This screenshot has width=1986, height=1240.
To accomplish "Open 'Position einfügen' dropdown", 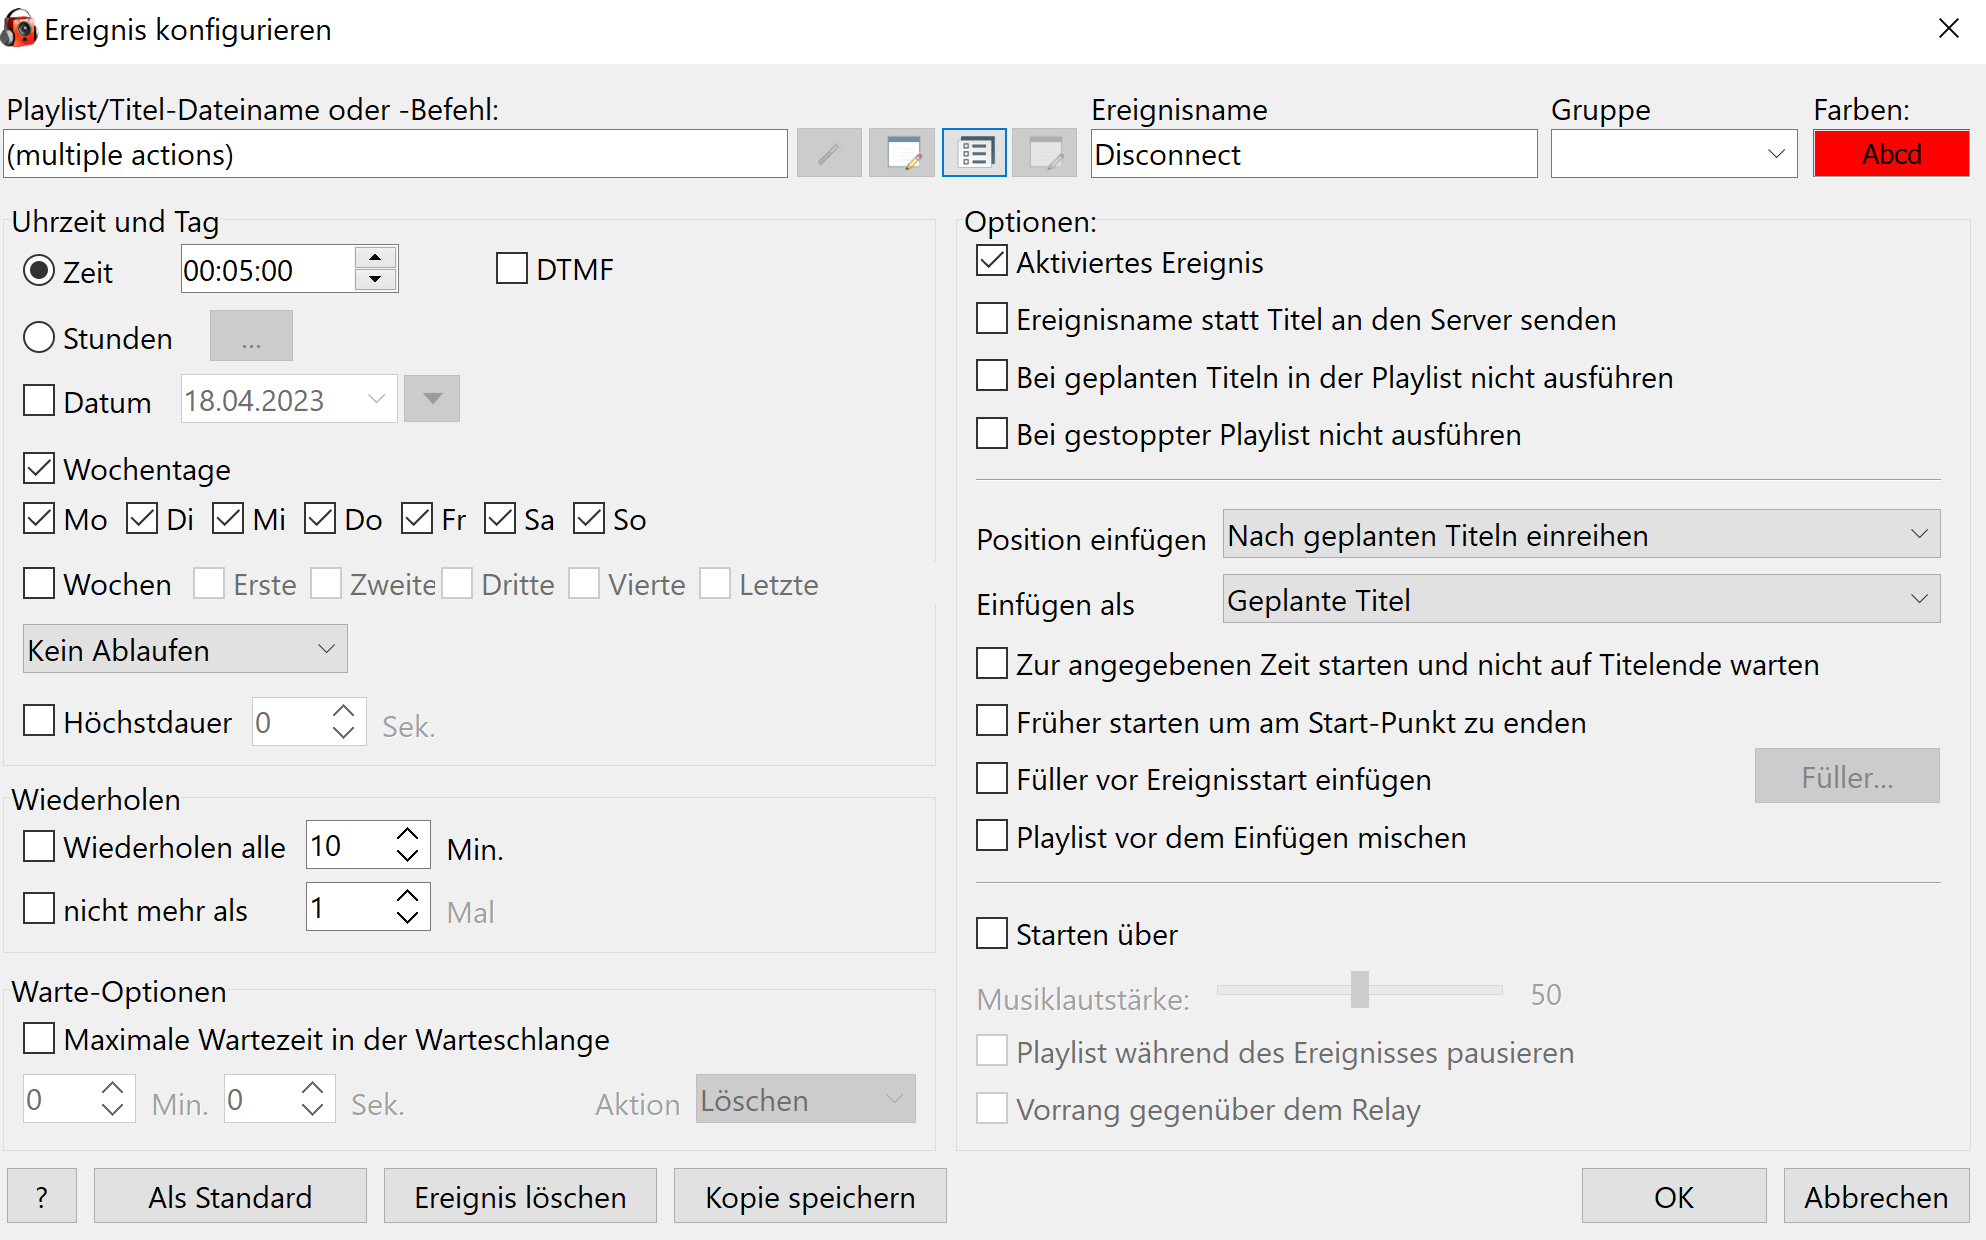I will pos(1581,534).
